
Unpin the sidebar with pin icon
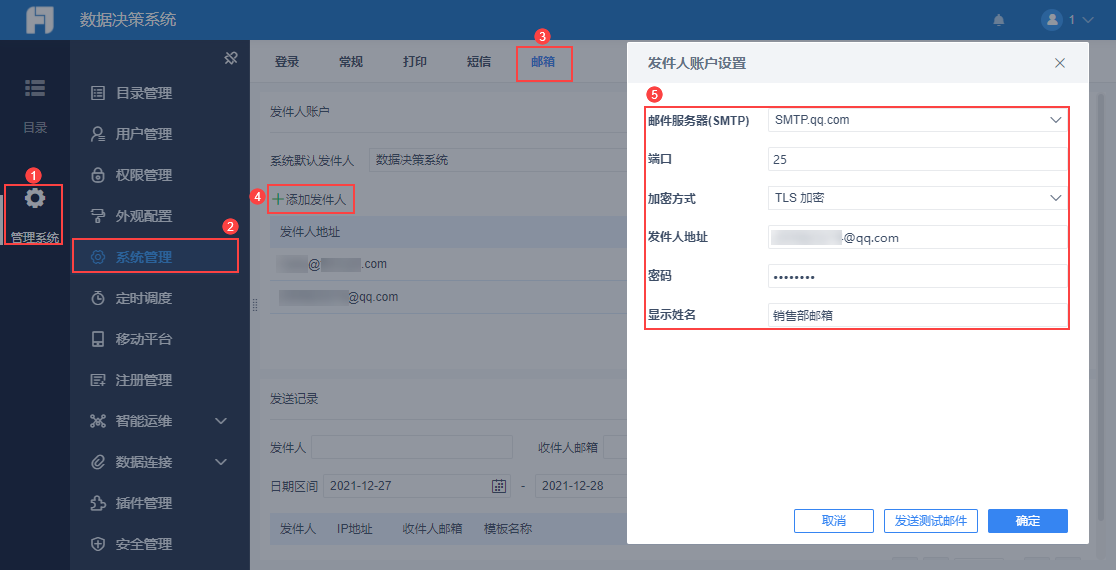pos(230,58)
